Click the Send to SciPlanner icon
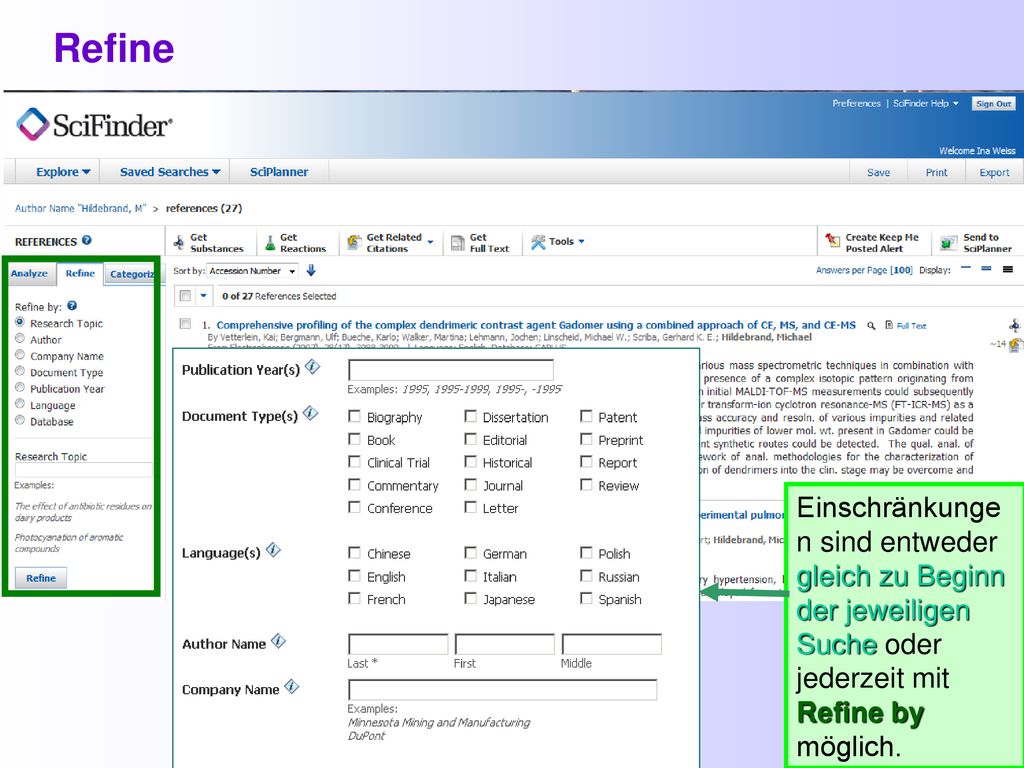1024x768 pixels. click(948, 243)
